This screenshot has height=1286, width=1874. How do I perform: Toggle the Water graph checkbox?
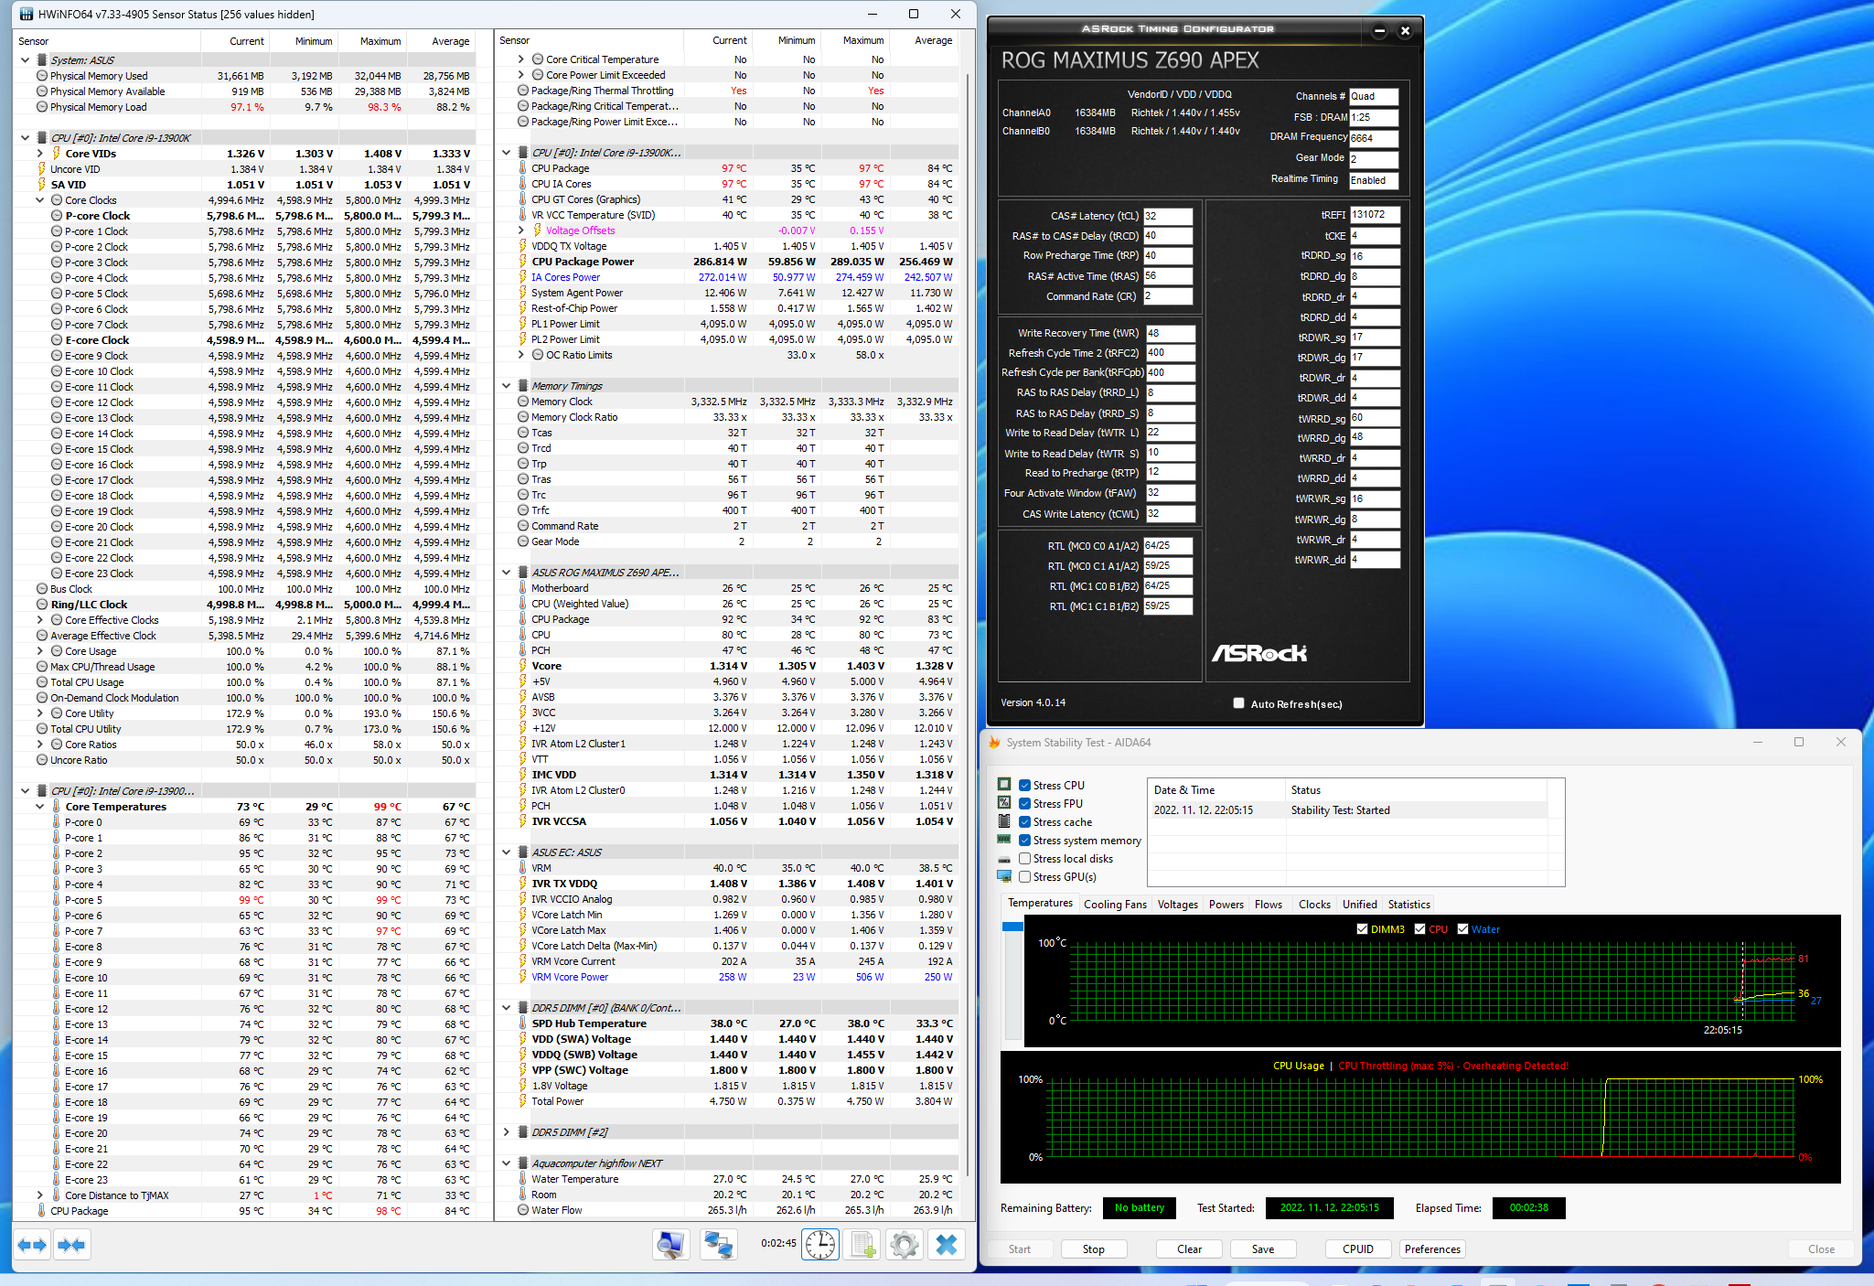pyautogui.click(x=1463, y=929)
